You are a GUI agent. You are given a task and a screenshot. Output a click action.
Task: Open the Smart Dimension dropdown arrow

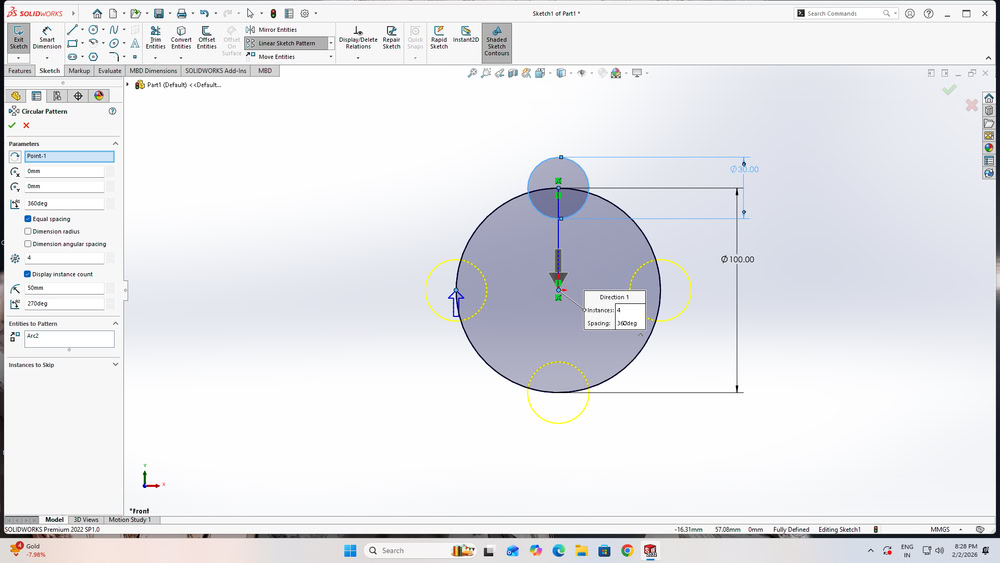[x=47, y=58]
